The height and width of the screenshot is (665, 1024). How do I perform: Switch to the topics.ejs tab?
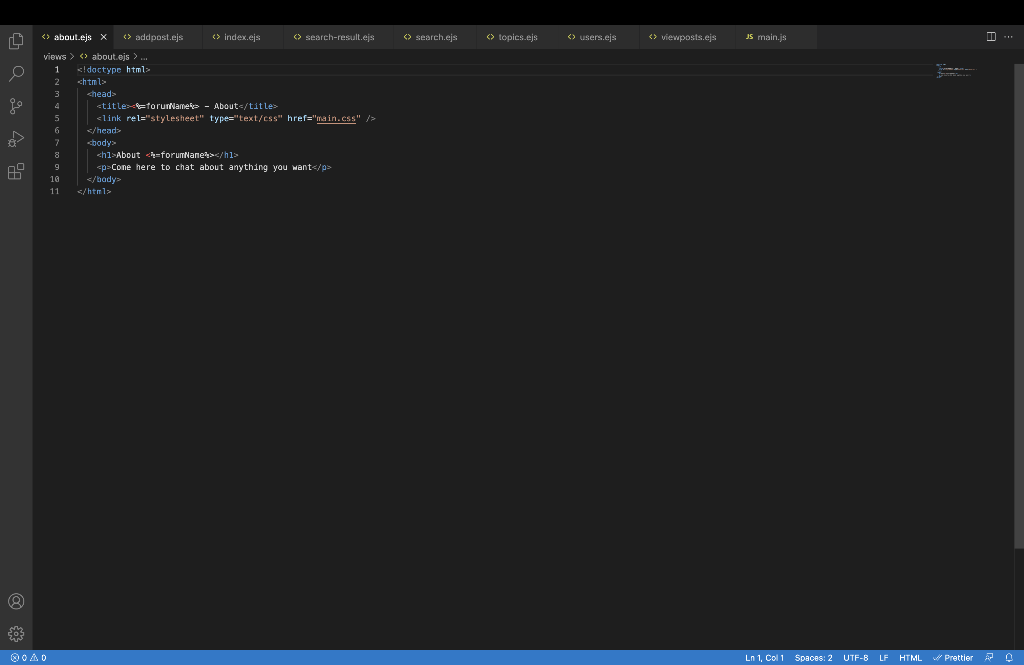click(x=517, y=37)
